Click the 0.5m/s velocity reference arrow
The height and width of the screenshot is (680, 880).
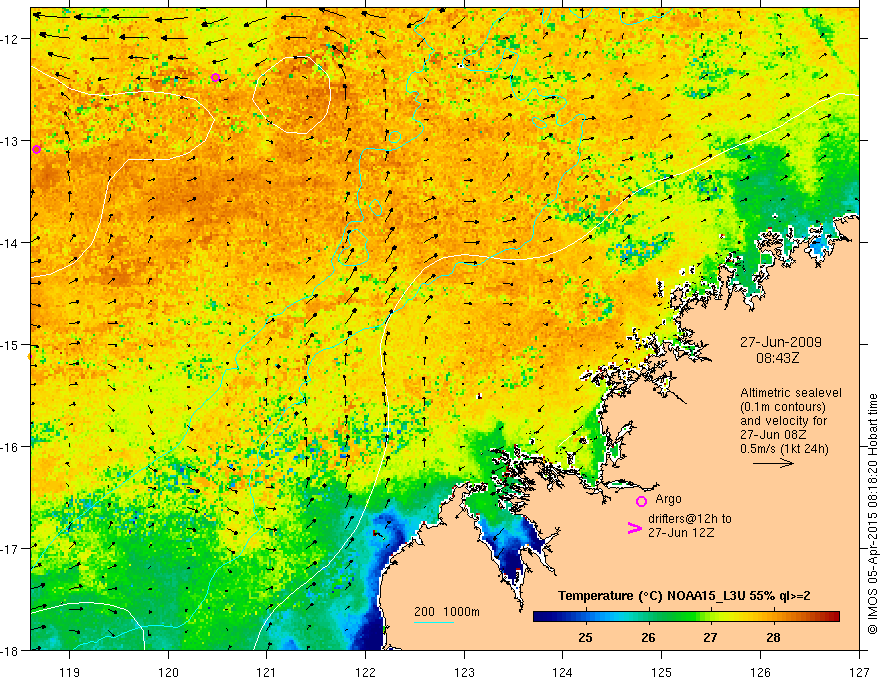click(x=773, y=463)
